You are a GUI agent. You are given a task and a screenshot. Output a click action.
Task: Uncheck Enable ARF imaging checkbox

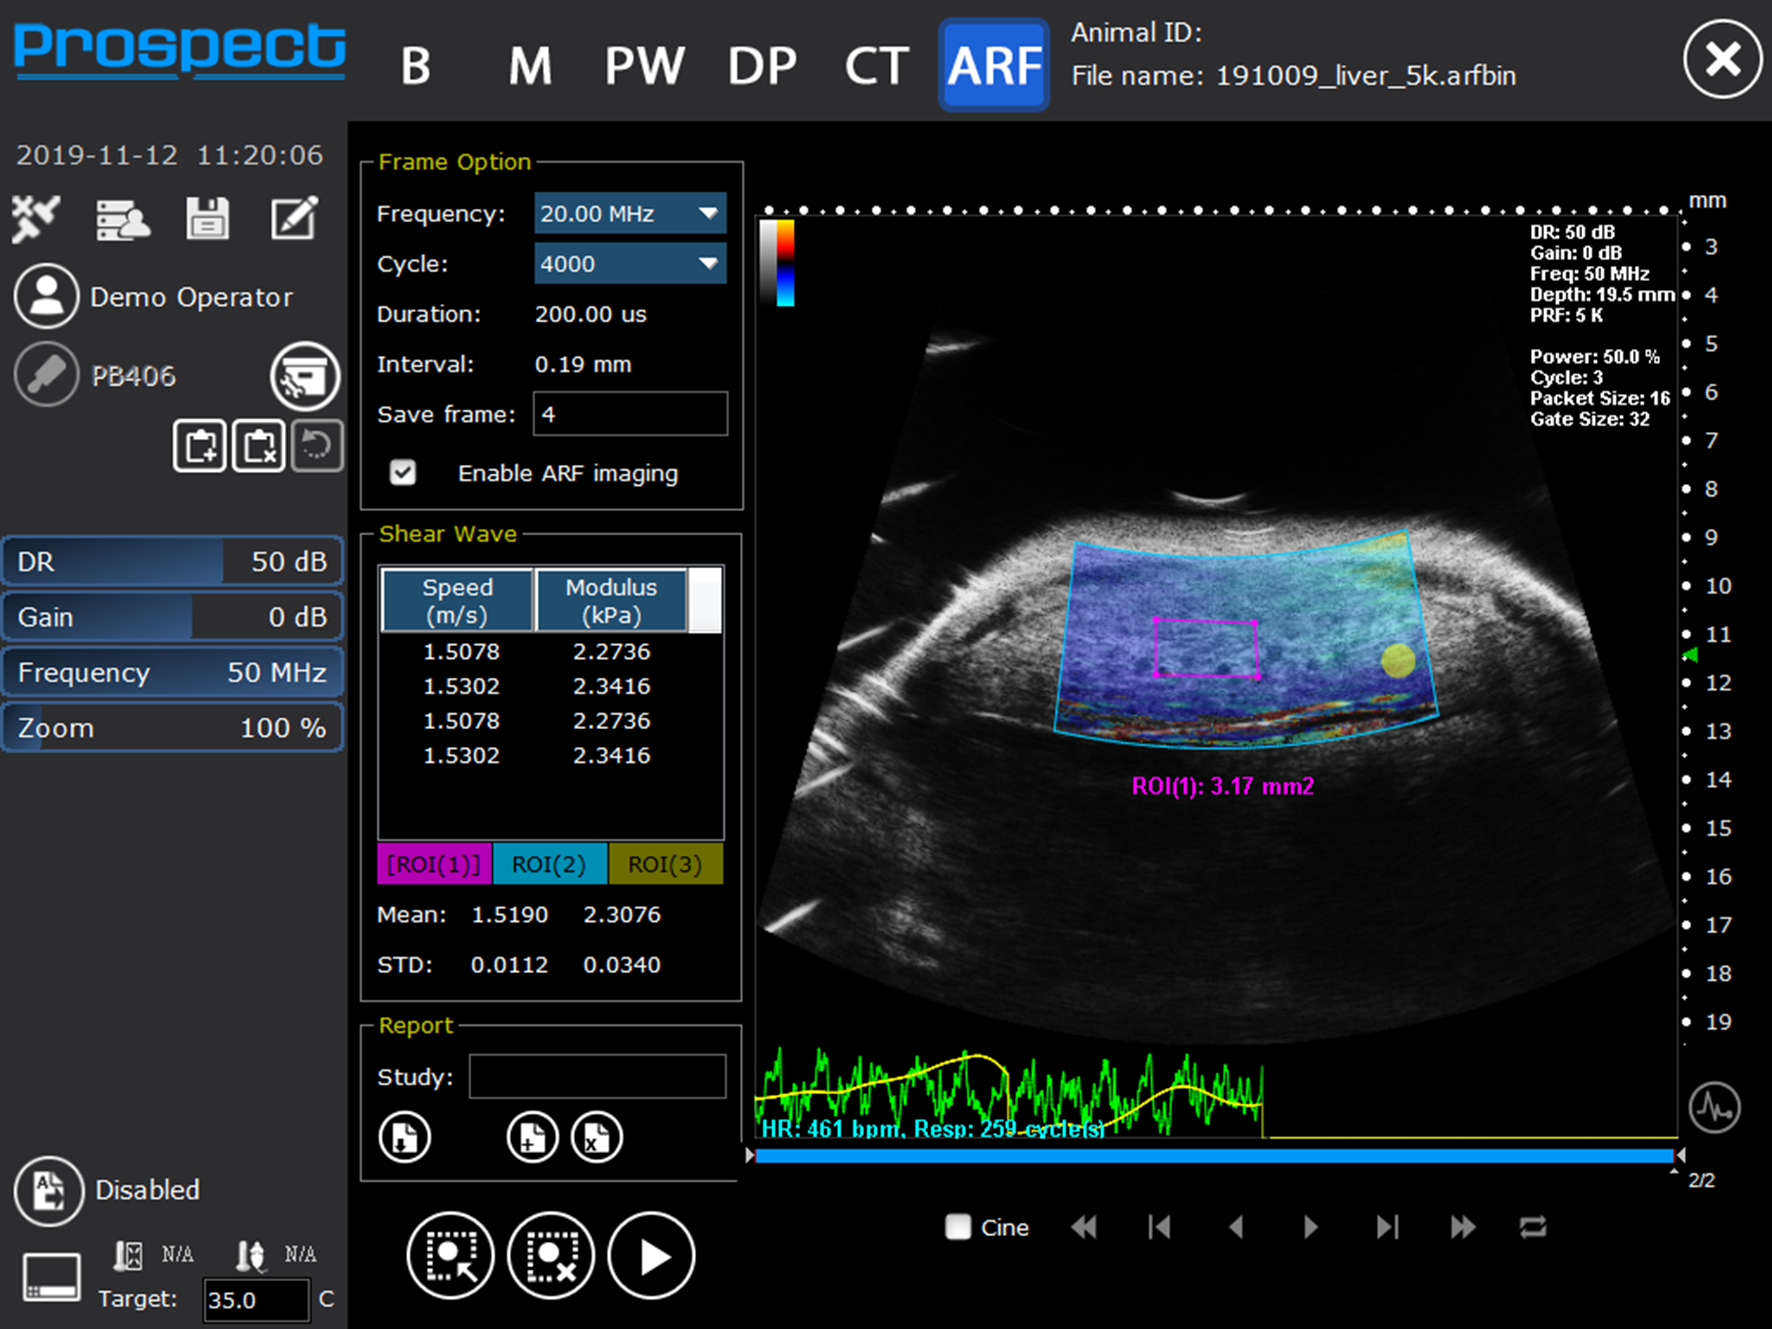(x=403, y=473)
